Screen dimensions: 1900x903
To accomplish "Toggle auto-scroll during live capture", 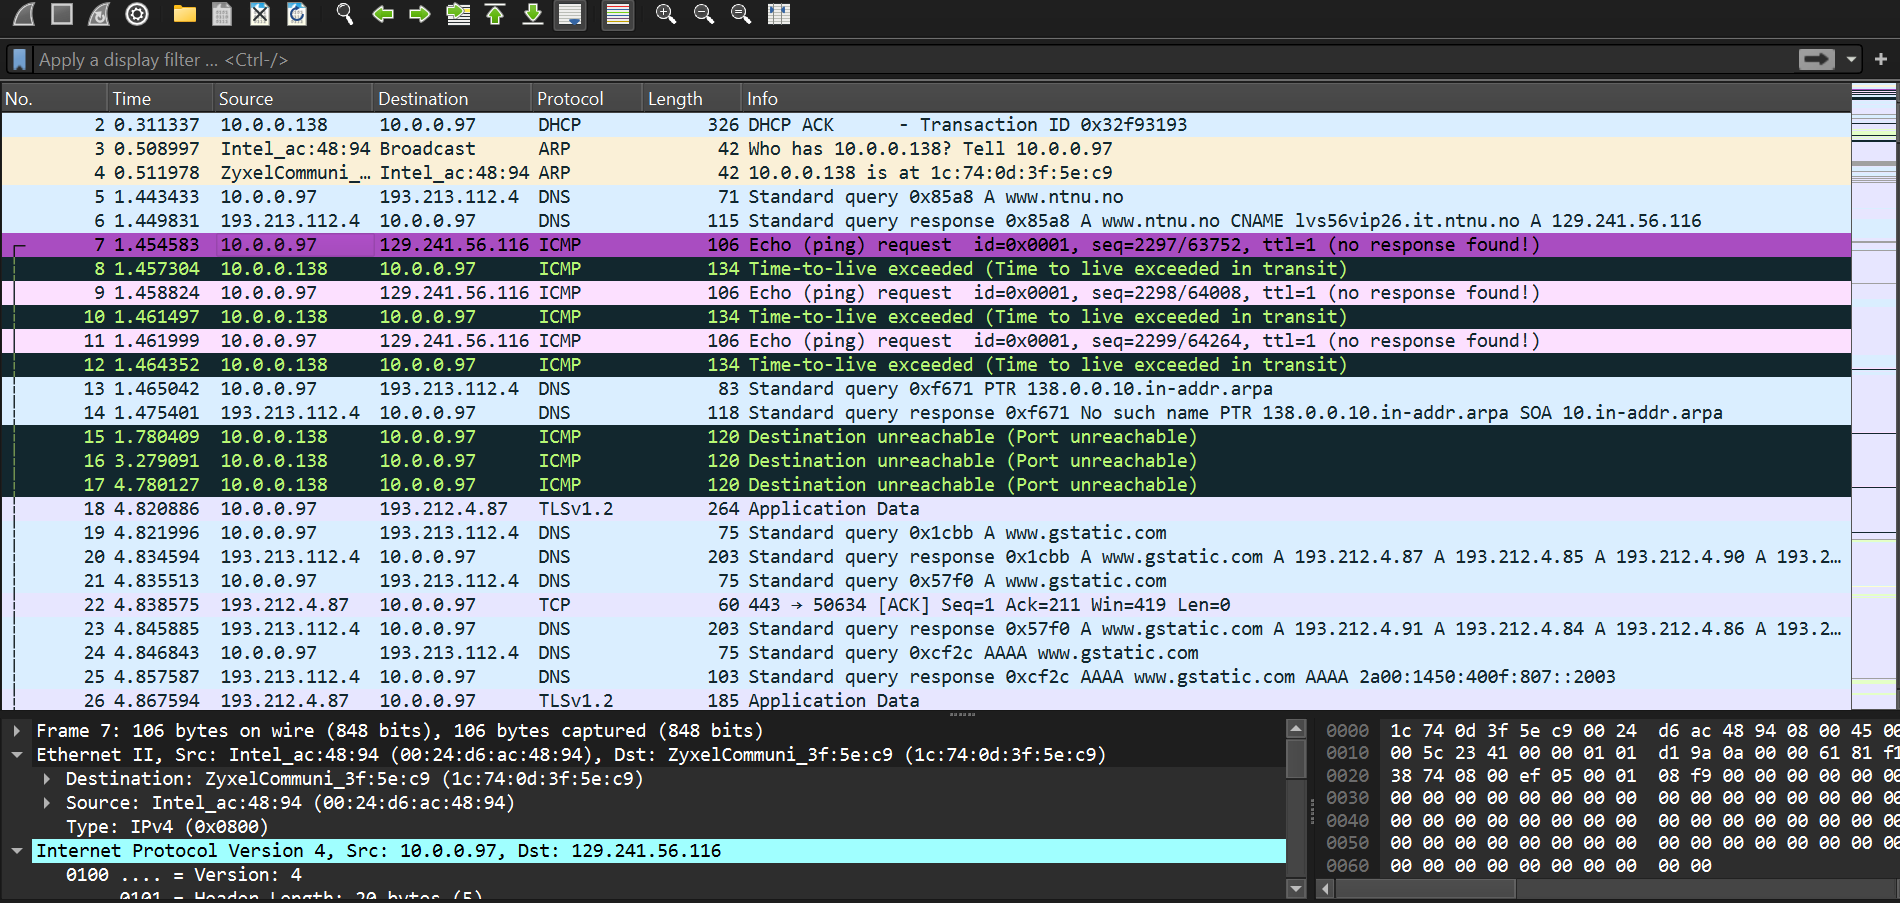I will (x=570, y=14).
